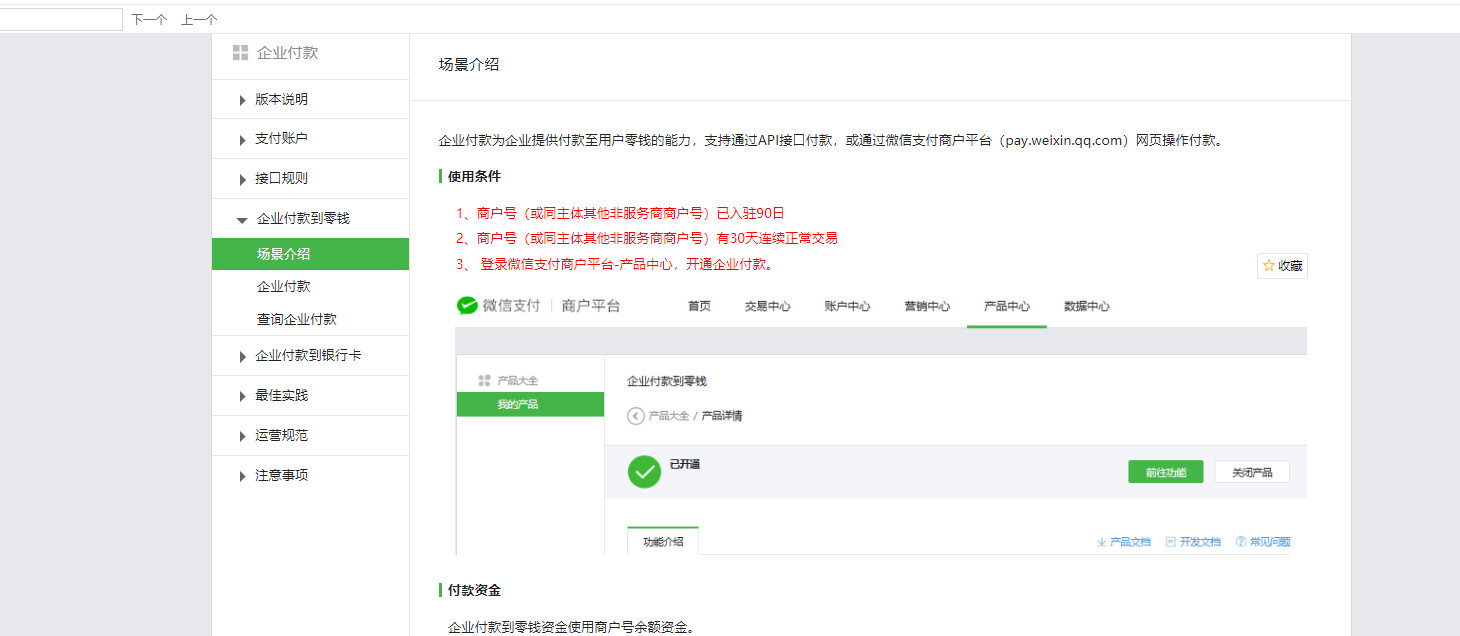This screenshot has height=636, width=1460.
Task: Click the star 收藏 bookmark button
Action: [1282, 266]
